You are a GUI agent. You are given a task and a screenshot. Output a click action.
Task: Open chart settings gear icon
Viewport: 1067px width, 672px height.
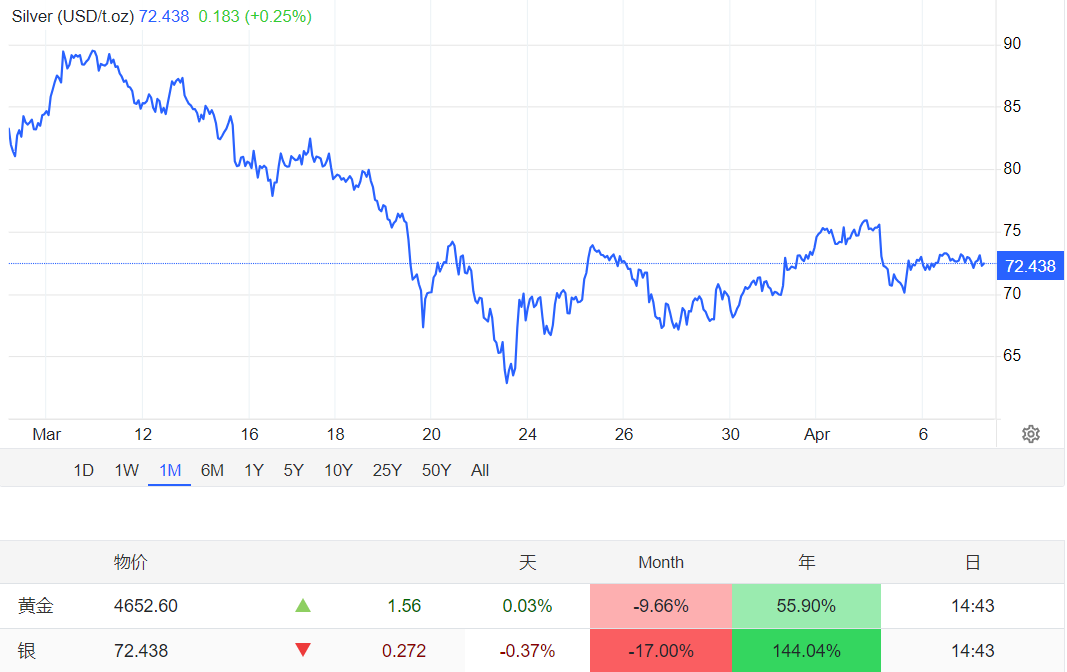click(1031, 434)
